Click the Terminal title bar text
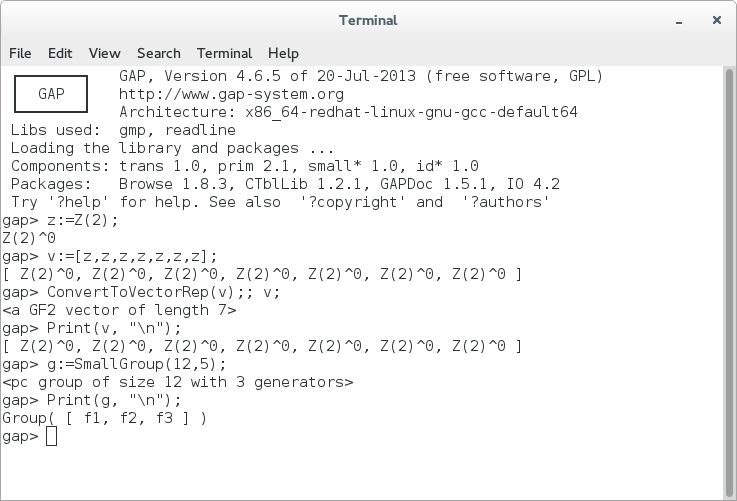This screenshot has width=737, height=501. 368,20
